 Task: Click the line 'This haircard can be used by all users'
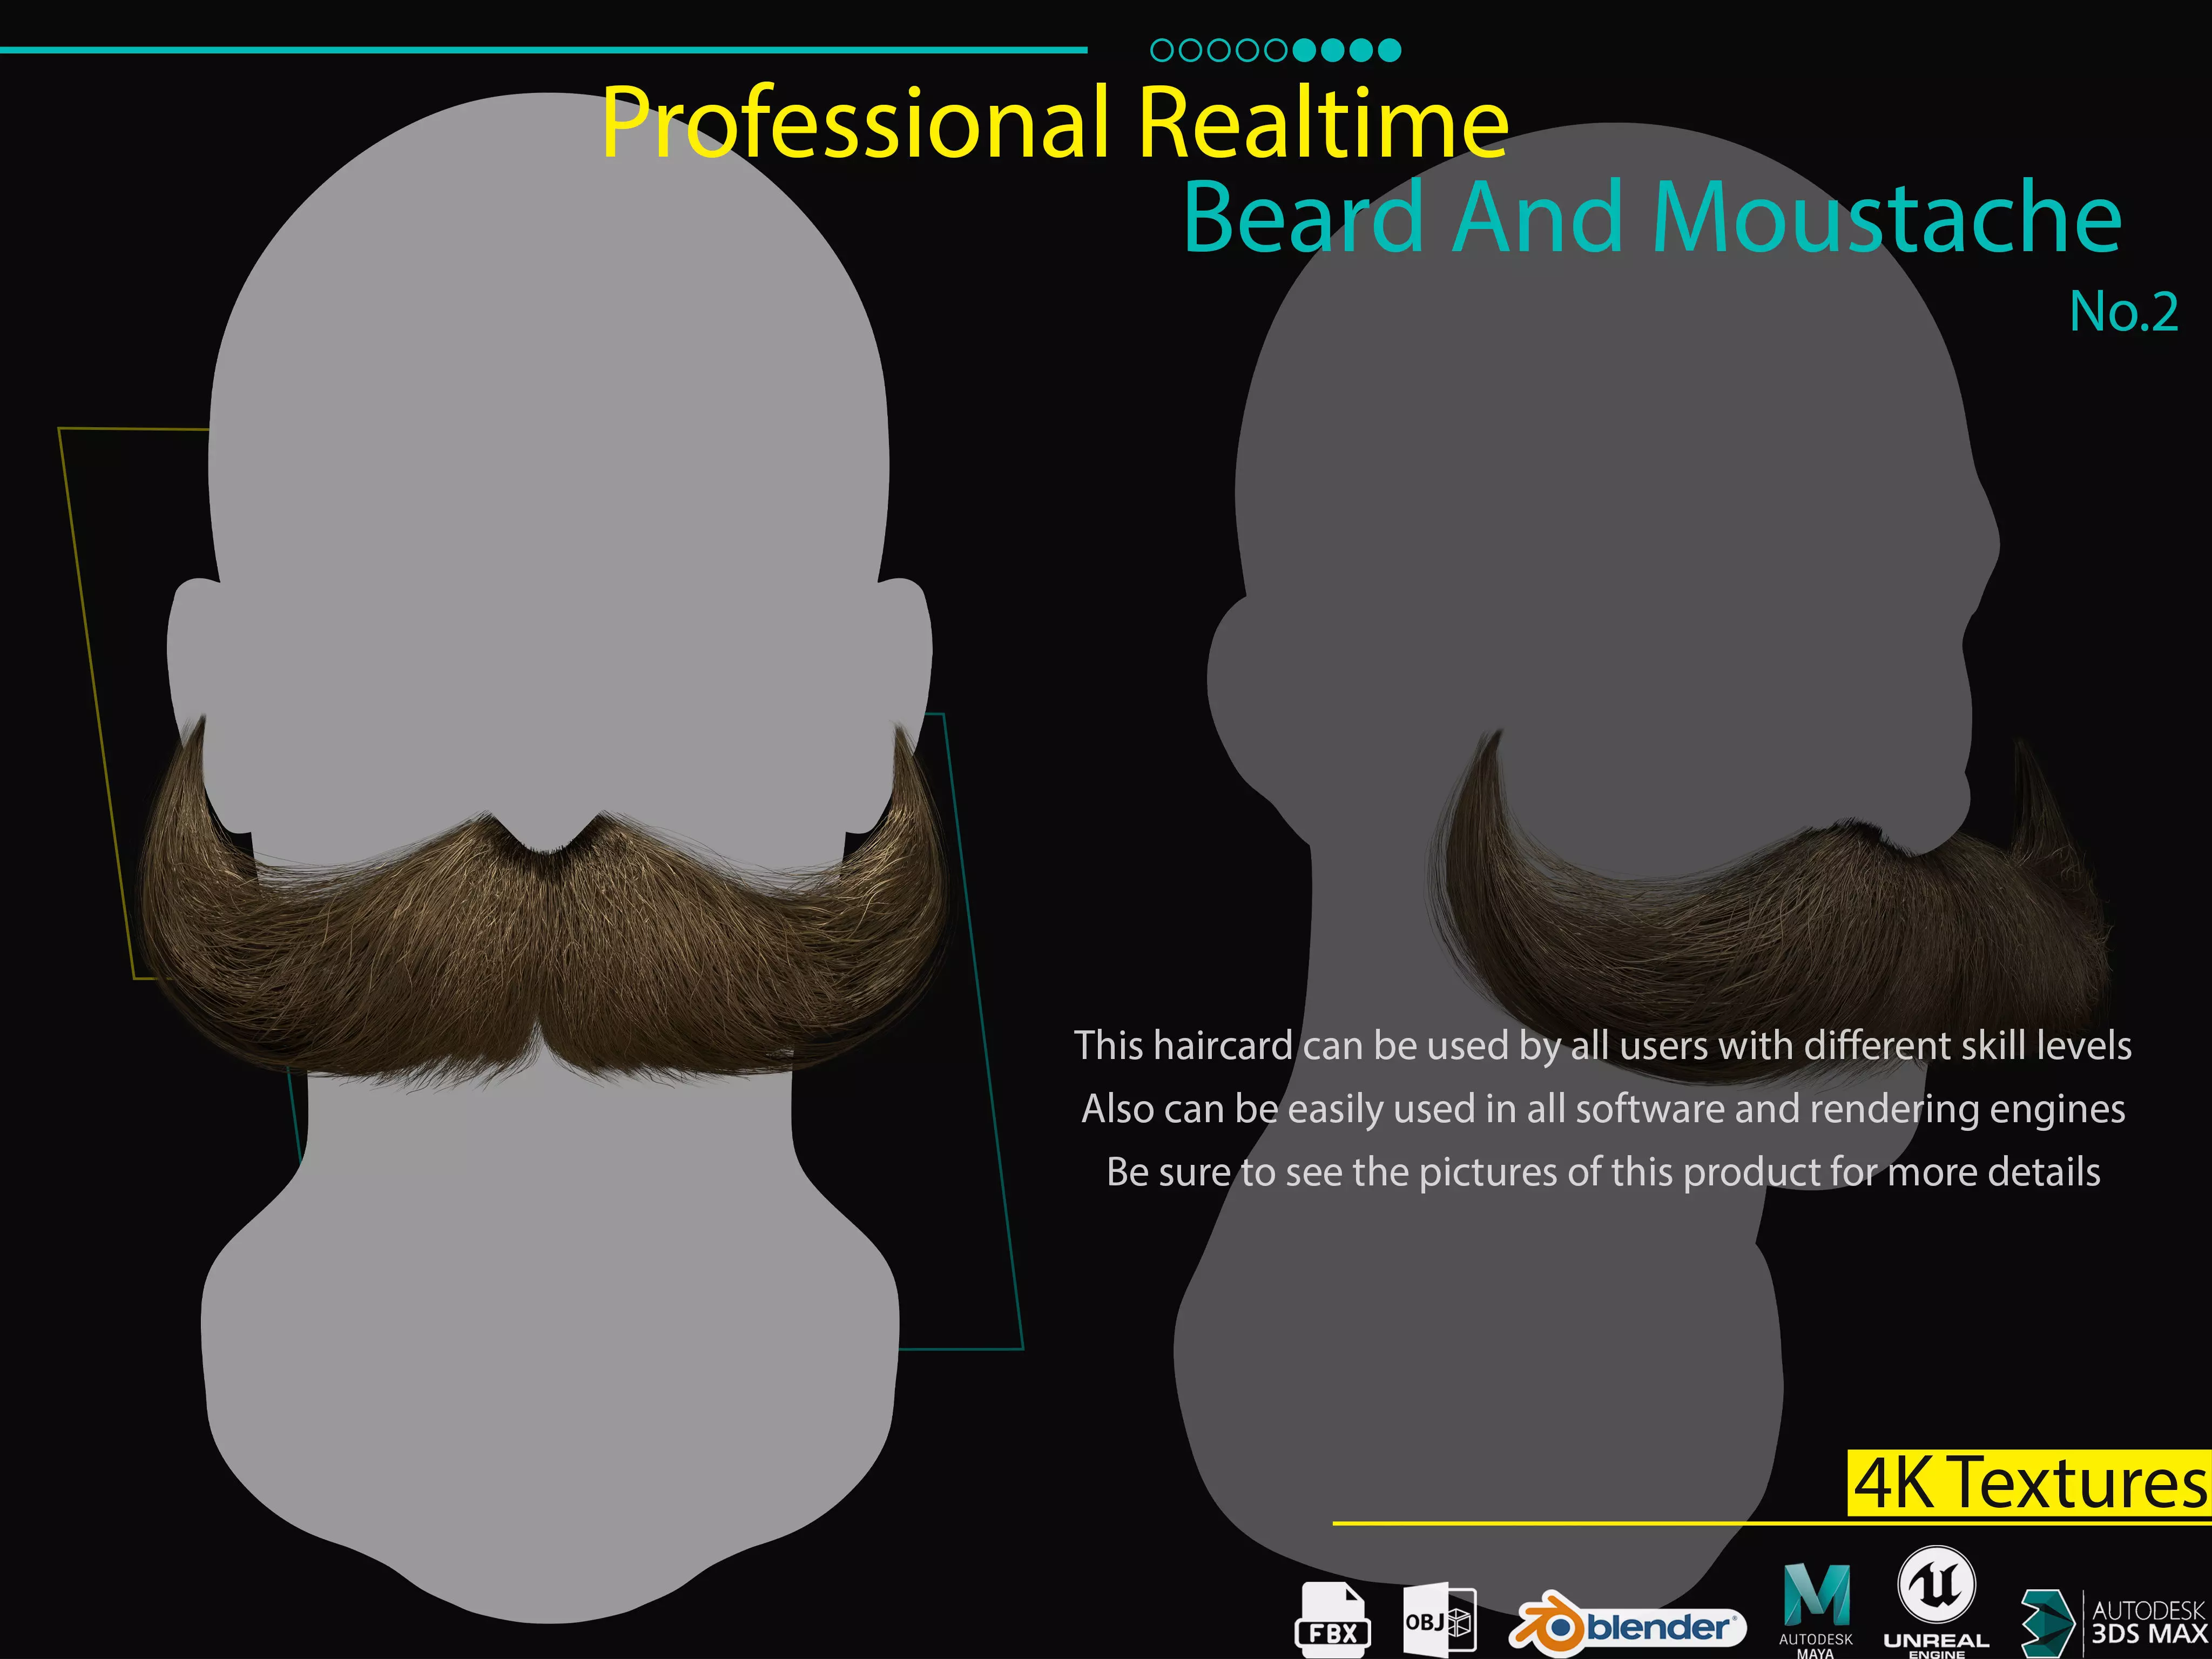click(x=1603, y=1046)
